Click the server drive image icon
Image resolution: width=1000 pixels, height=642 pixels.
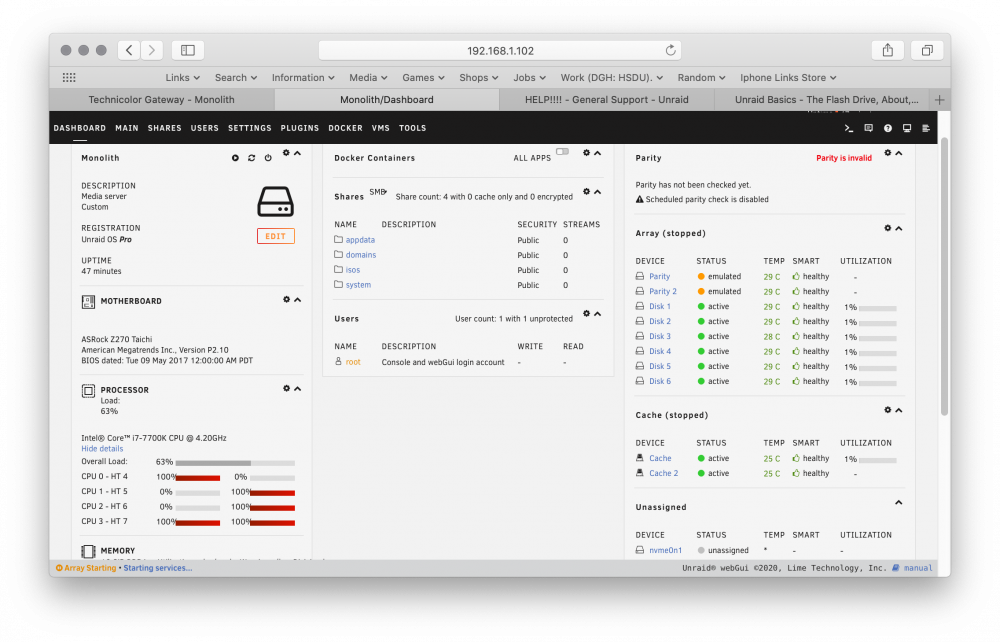276,201
